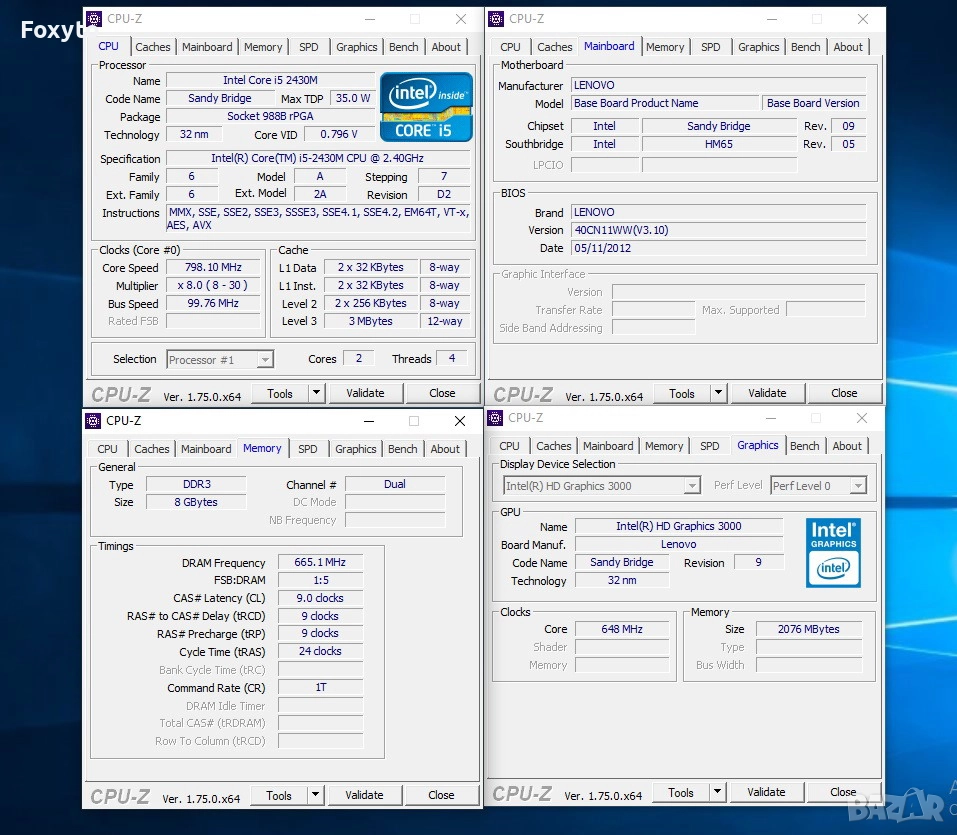Open the Perf Level 0 dropdown
Viewport: 957px width, 835px height.
tap(856, 486)
